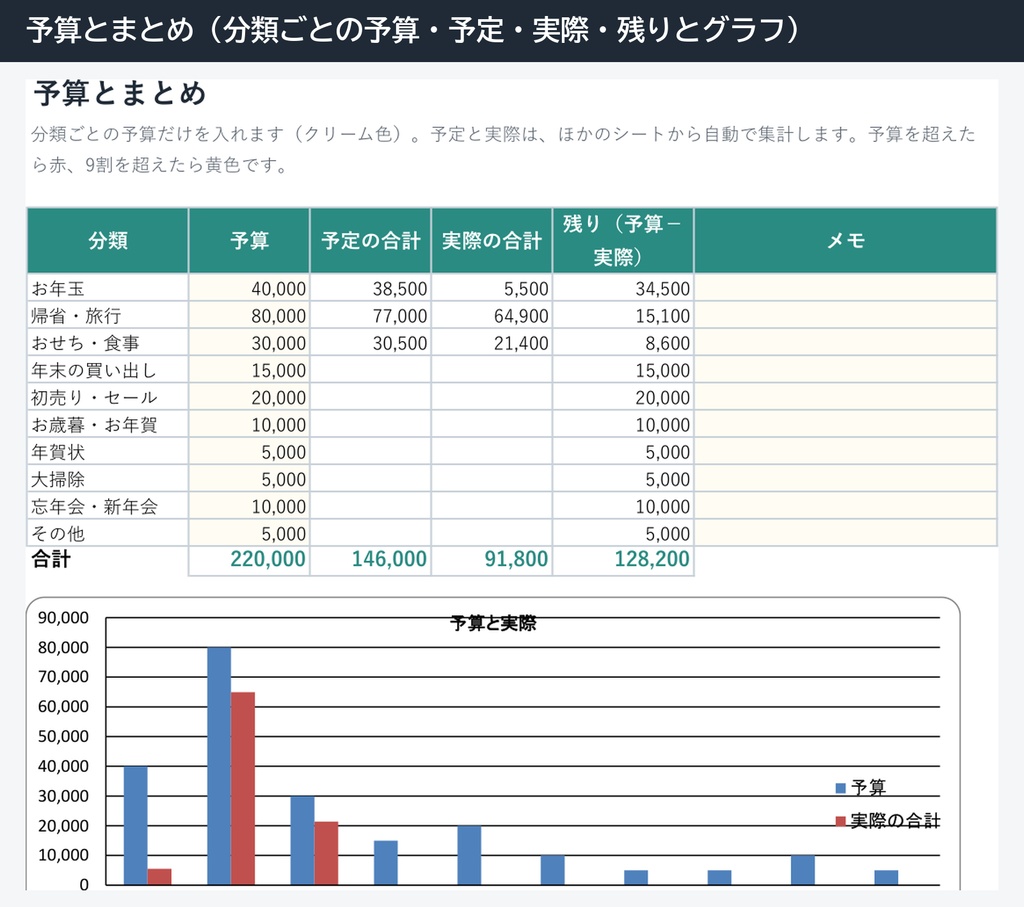Screen dimensions: 1024x907
Task: Click the 実際の合計 legend entry in chart
Action: point(888,821)
